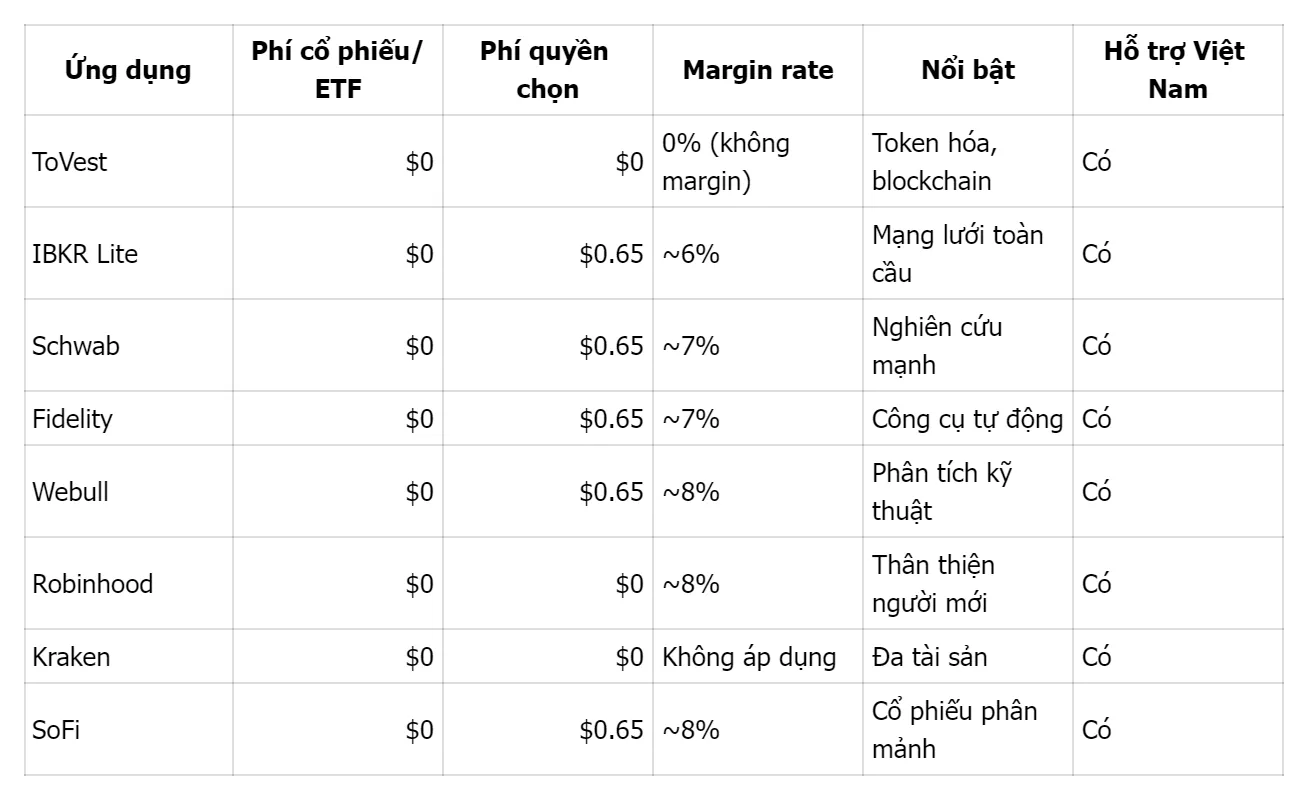Select the "Hỗ trợ Việt Nam" header

coord(1177,70)
